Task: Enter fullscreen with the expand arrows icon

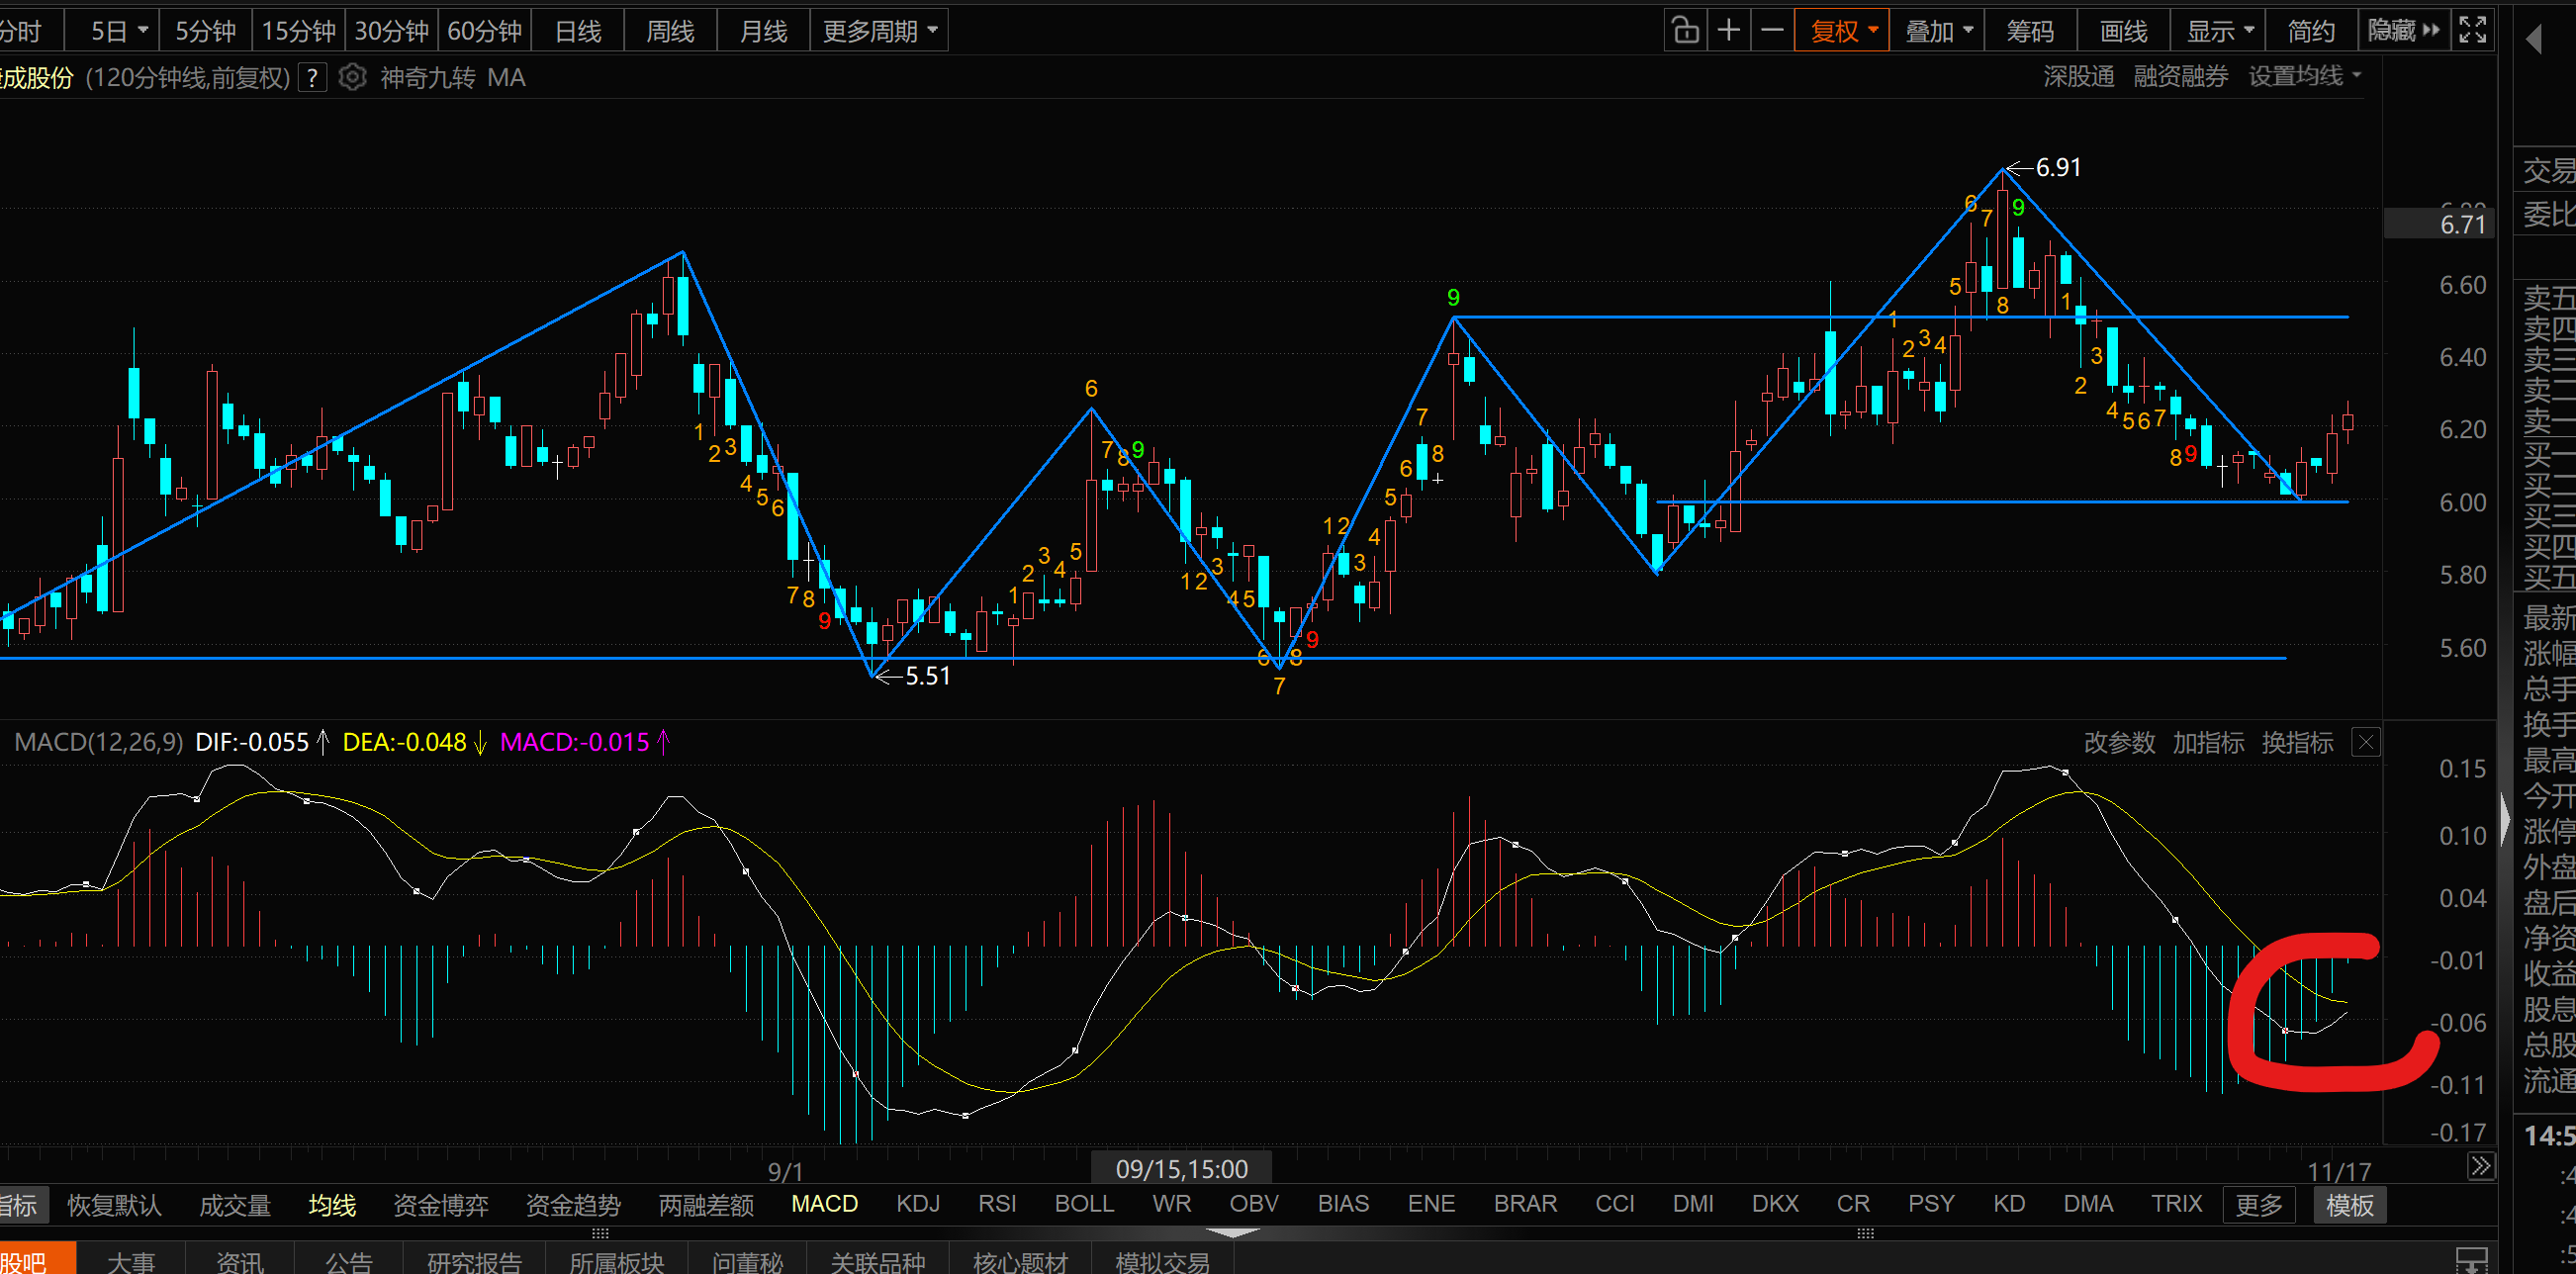Action: pos(2473,31)
